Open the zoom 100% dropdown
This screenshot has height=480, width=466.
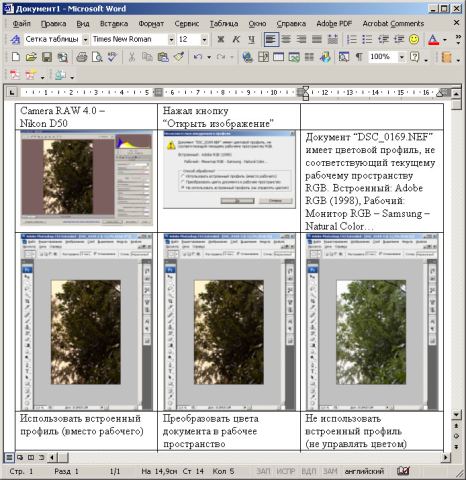pos(402,57)
